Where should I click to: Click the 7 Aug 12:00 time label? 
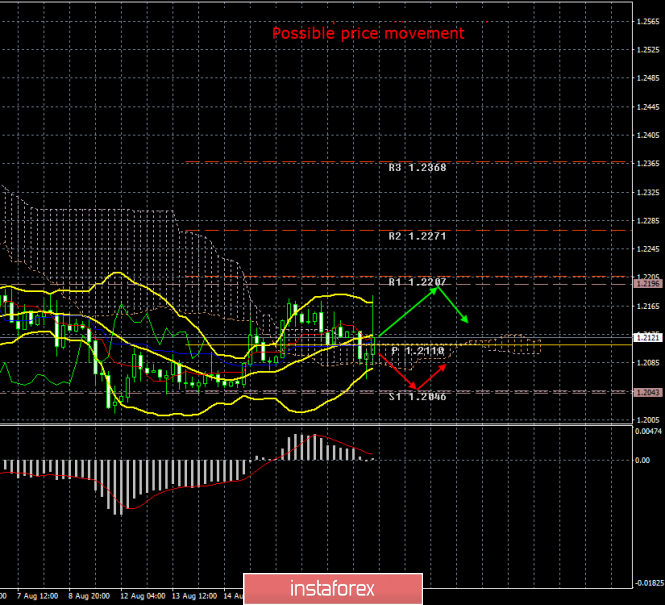pos(38,596)
